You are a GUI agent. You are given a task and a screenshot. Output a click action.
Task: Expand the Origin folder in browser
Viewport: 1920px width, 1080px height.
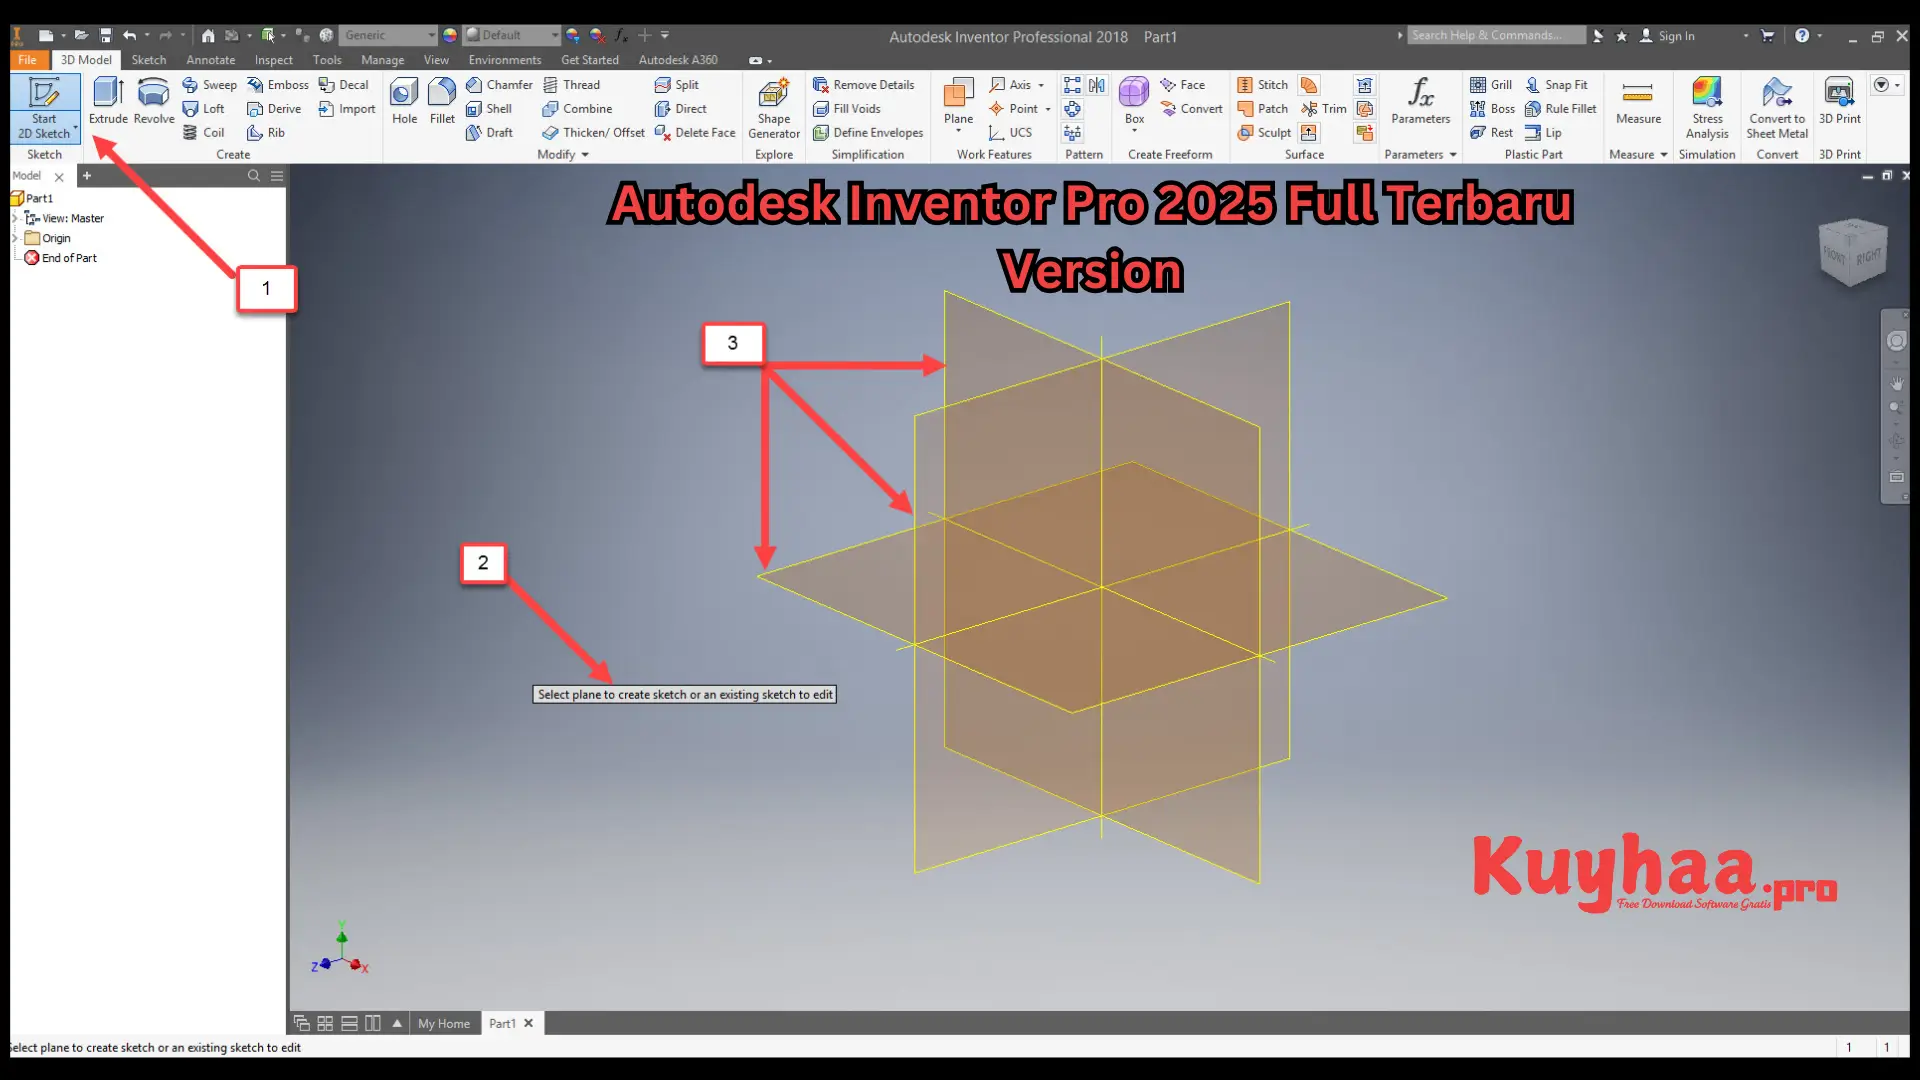(15, 237)
